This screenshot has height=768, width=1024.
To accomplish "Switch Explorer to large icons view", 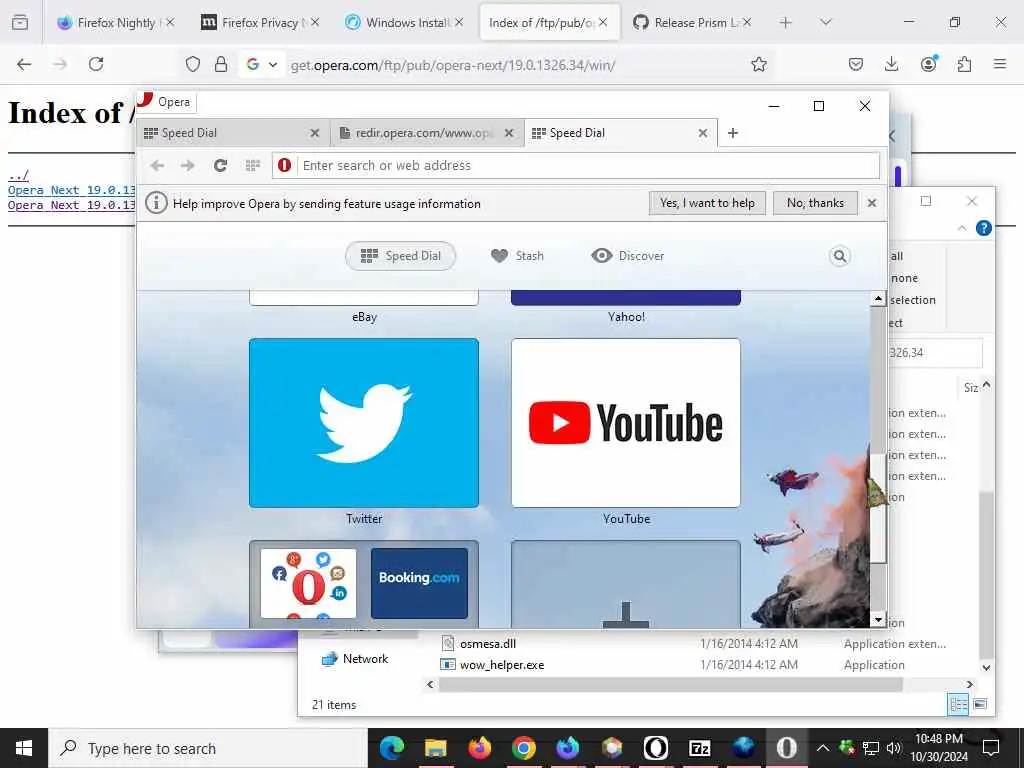I will pyautogui.click(x=980, y=704).
